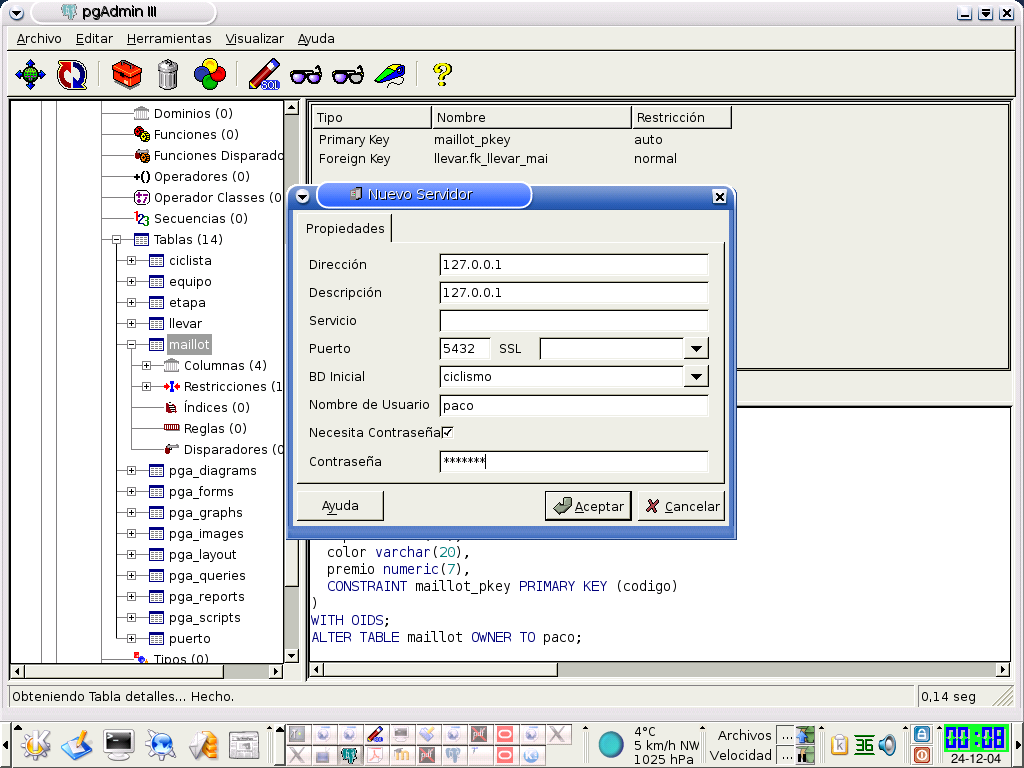Screen dimensions: 1024x768
Task: Select the Reglas (0) tree item
Action: coord(215,428)
